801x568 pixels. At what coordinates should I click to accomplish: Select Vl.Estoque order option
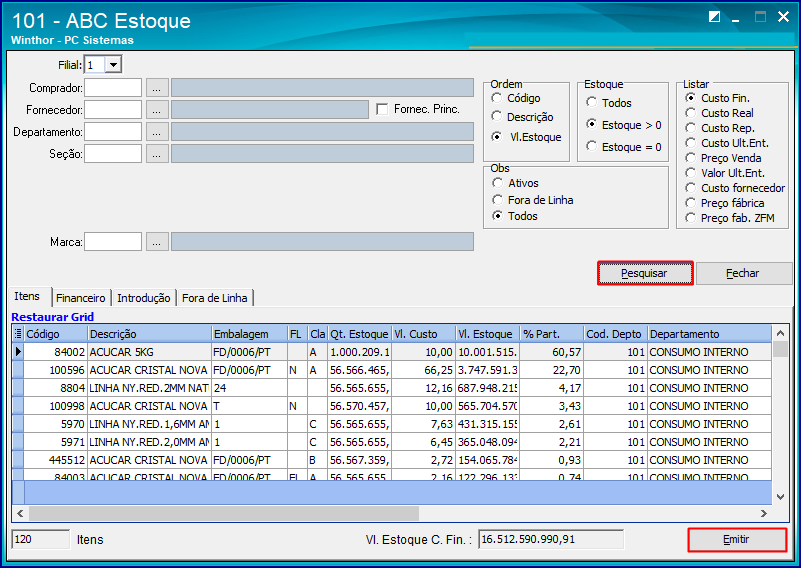497,137
